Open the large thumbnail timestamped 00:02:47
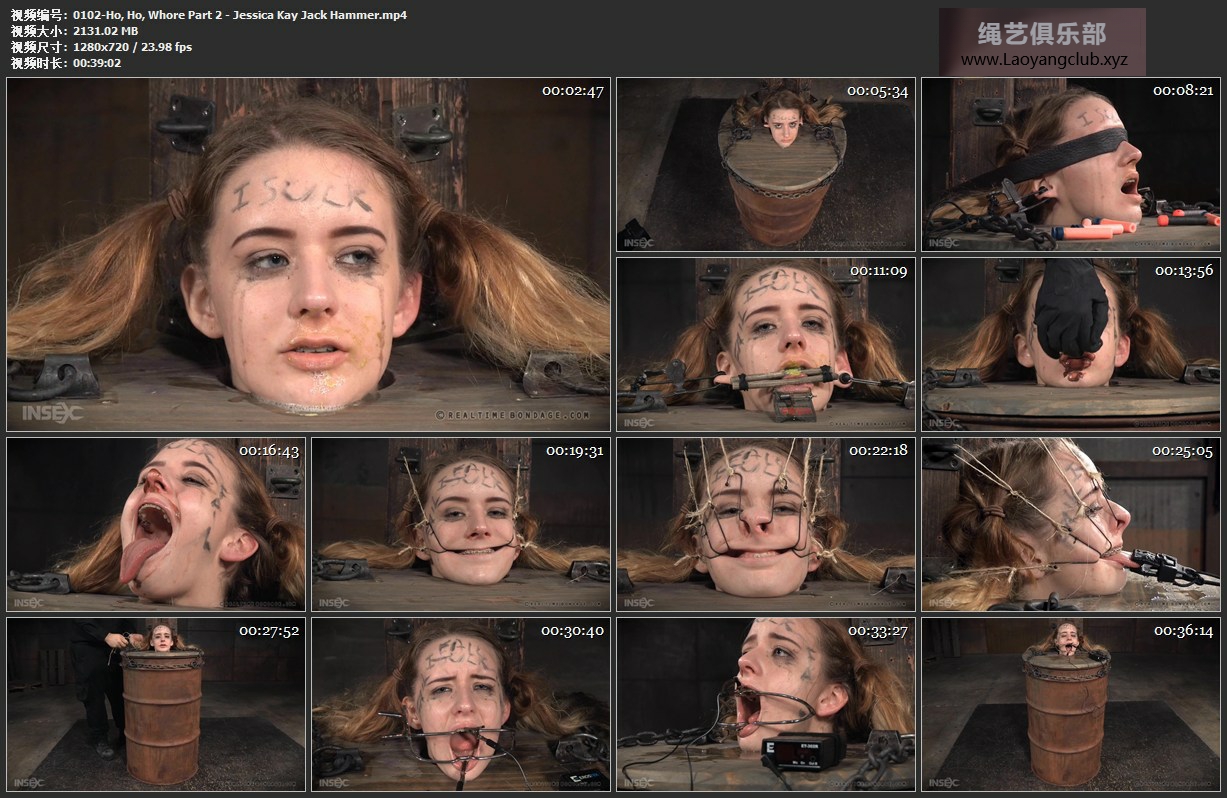 point(308,254)
